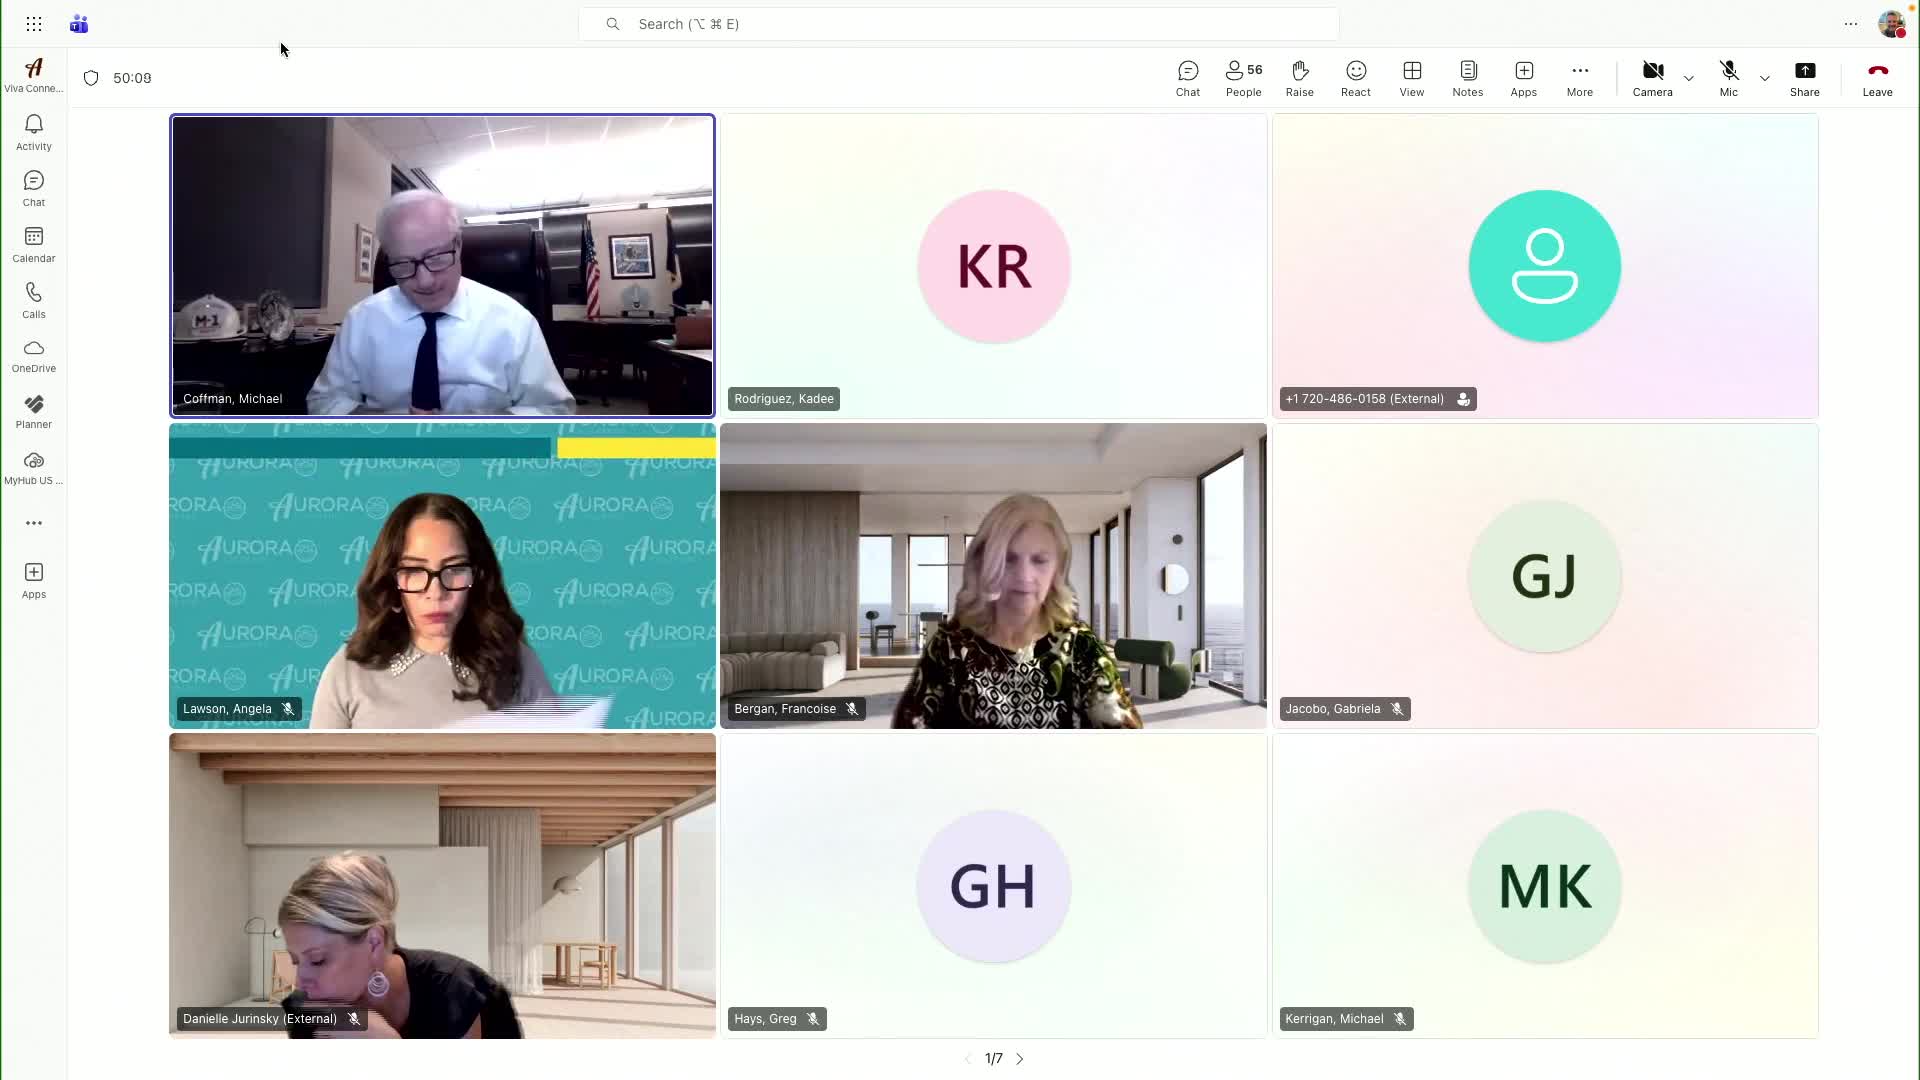
Task: Show the People participants list
Action: (1243, 78)
